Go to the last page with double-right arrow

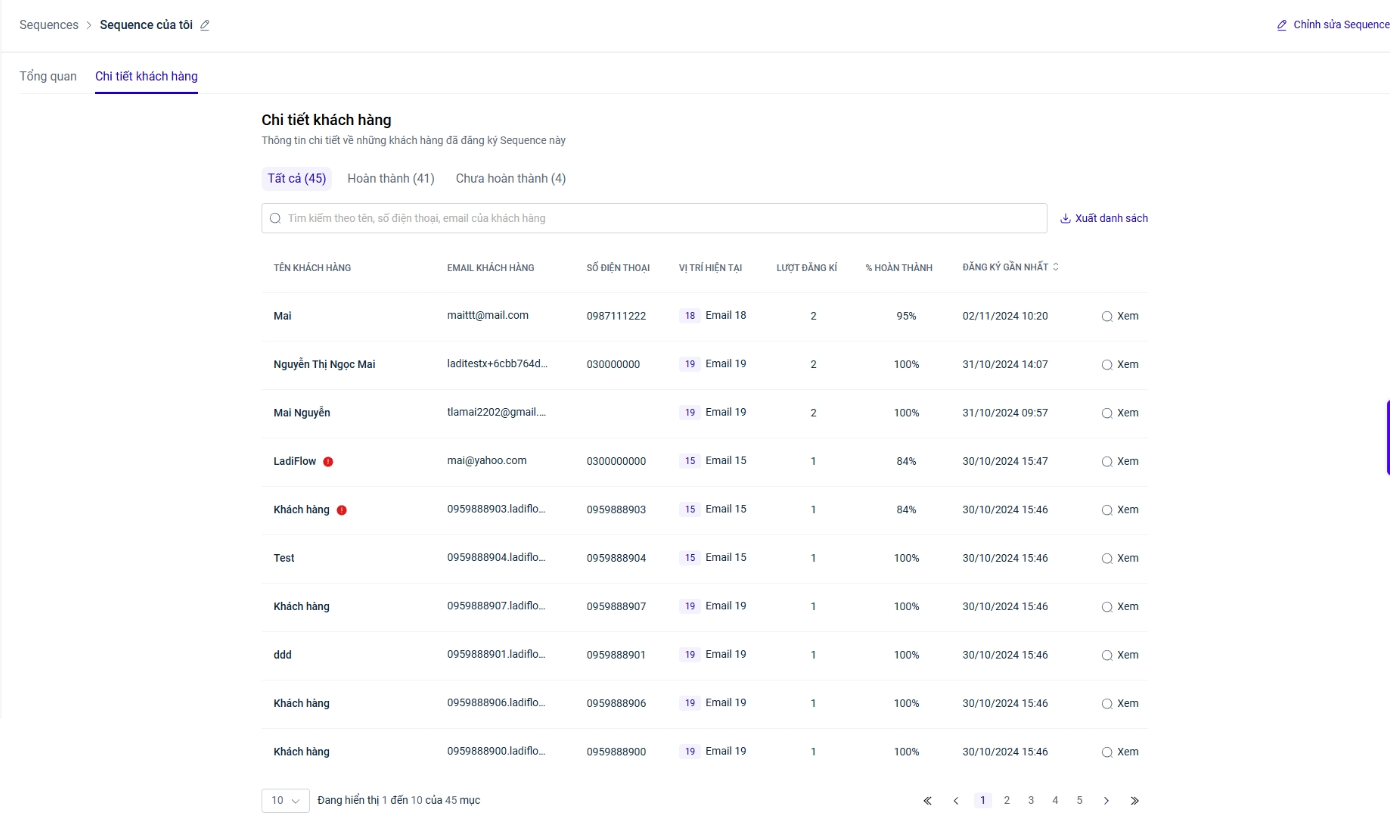(1134, 801)
